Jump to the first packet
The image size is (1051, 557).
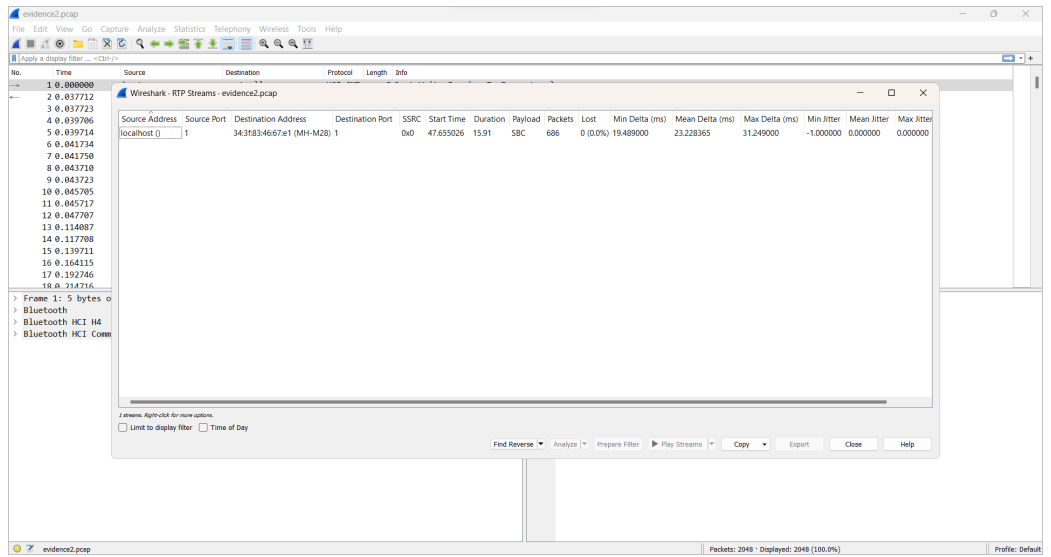198,44
